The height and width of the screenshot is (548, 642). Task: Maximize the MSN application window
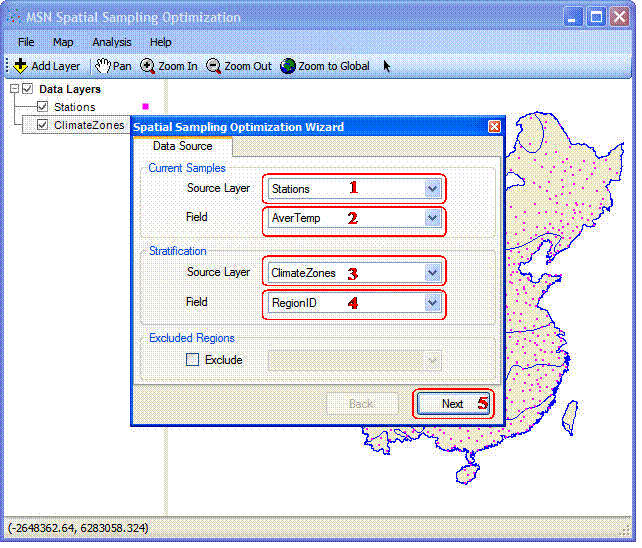pos(596,17)
